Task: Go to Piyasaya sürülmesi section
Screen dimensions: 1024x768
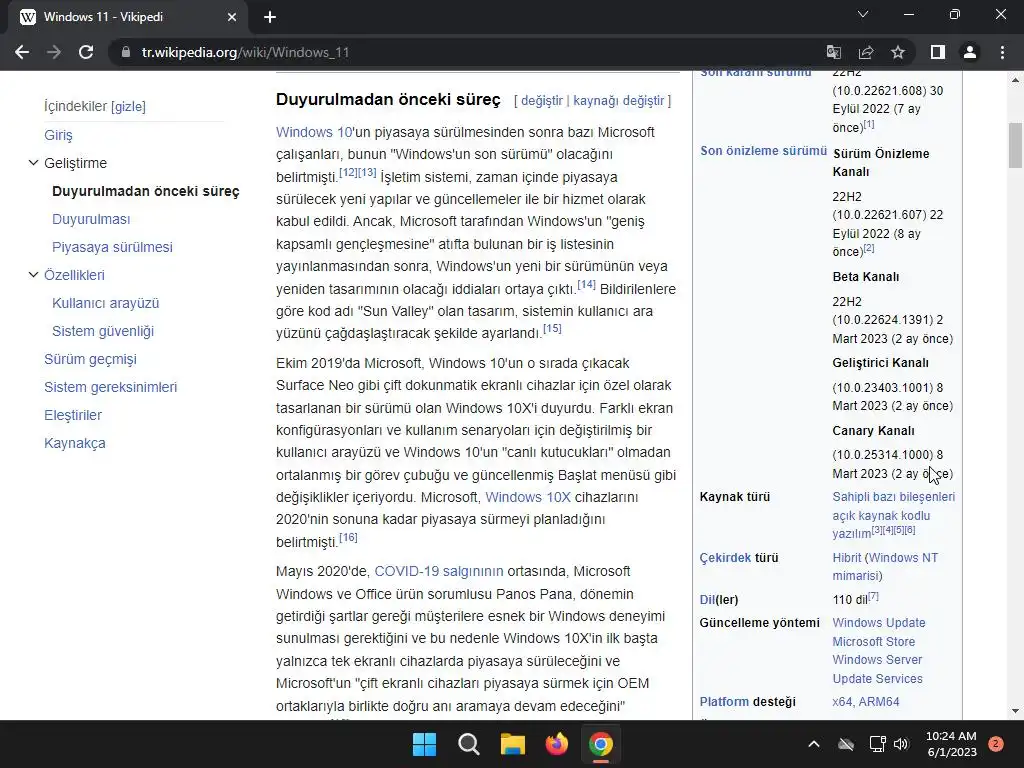Action: (112, 248)
